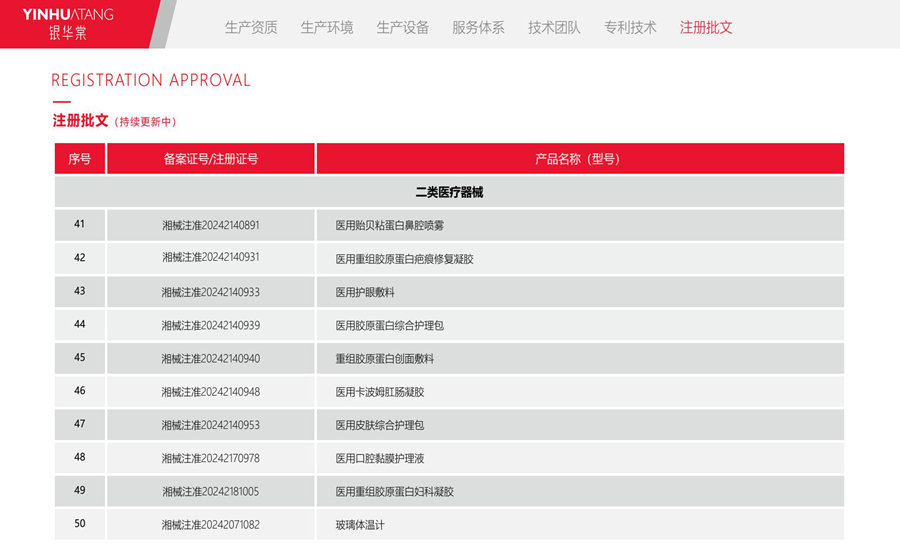The width and height of the screenshot is (900, 552).
Task: Go to the 生产环境 menu item
Action: point(327,28)
